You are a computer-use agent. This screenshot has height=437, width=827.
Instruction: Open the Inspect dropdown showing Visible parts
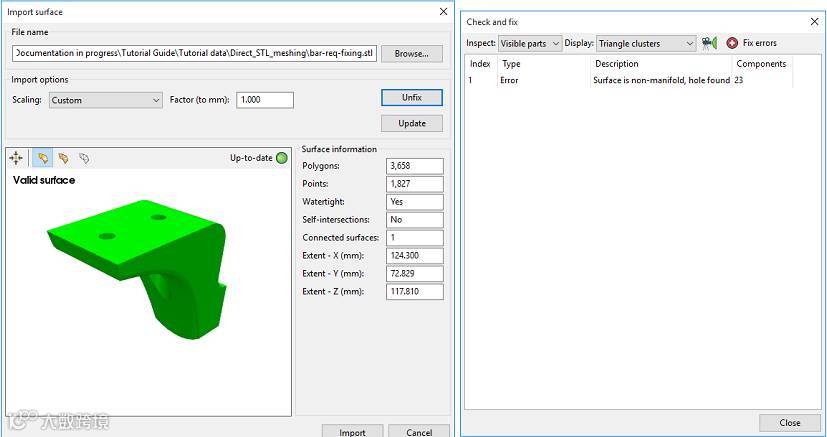(x=530, y=44)
